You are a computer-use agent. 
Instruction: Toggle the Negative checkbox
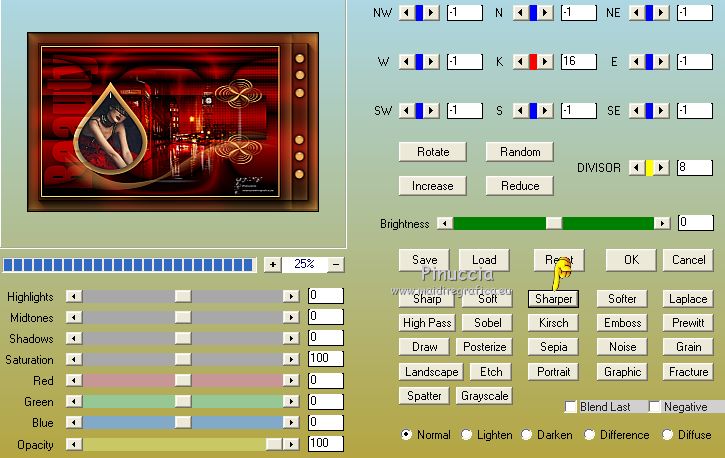tap(655, 407)
